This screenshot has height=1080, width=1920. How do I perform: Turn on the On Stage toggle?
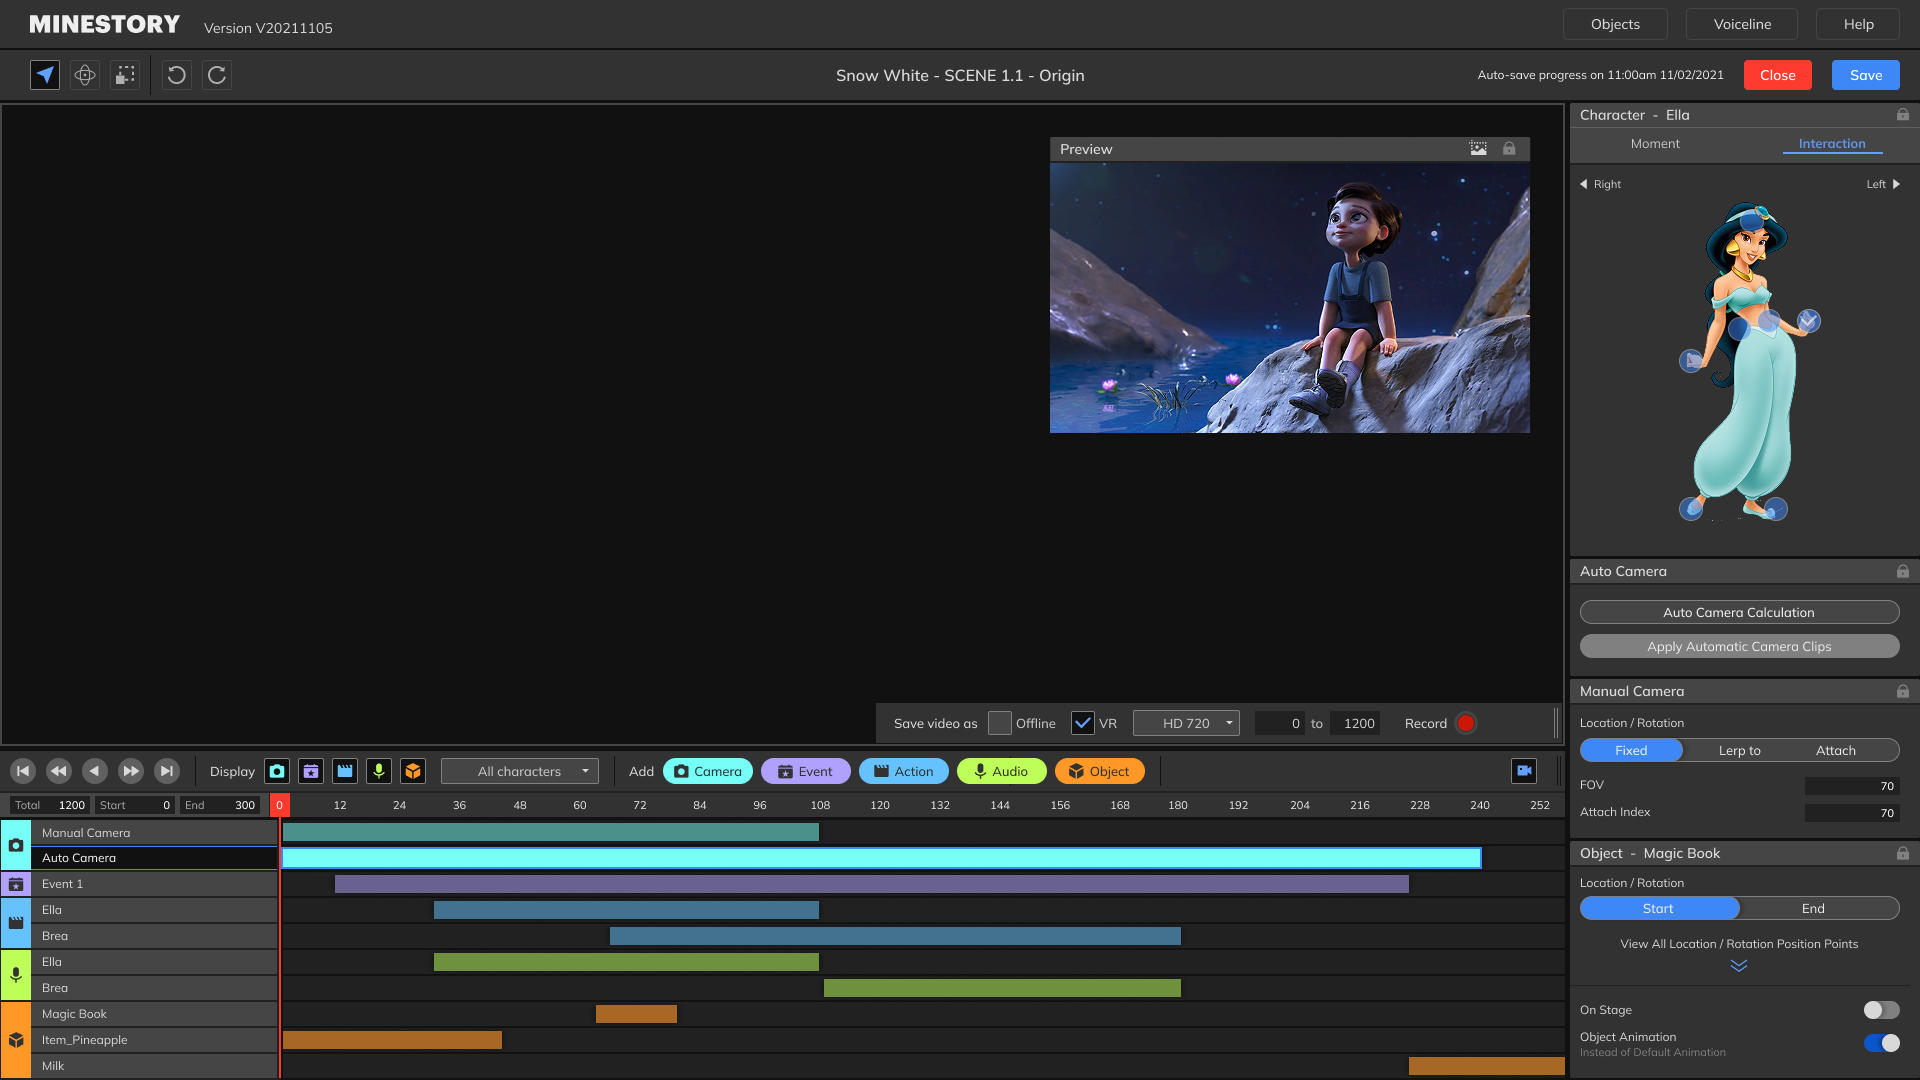point(1881,1010)
